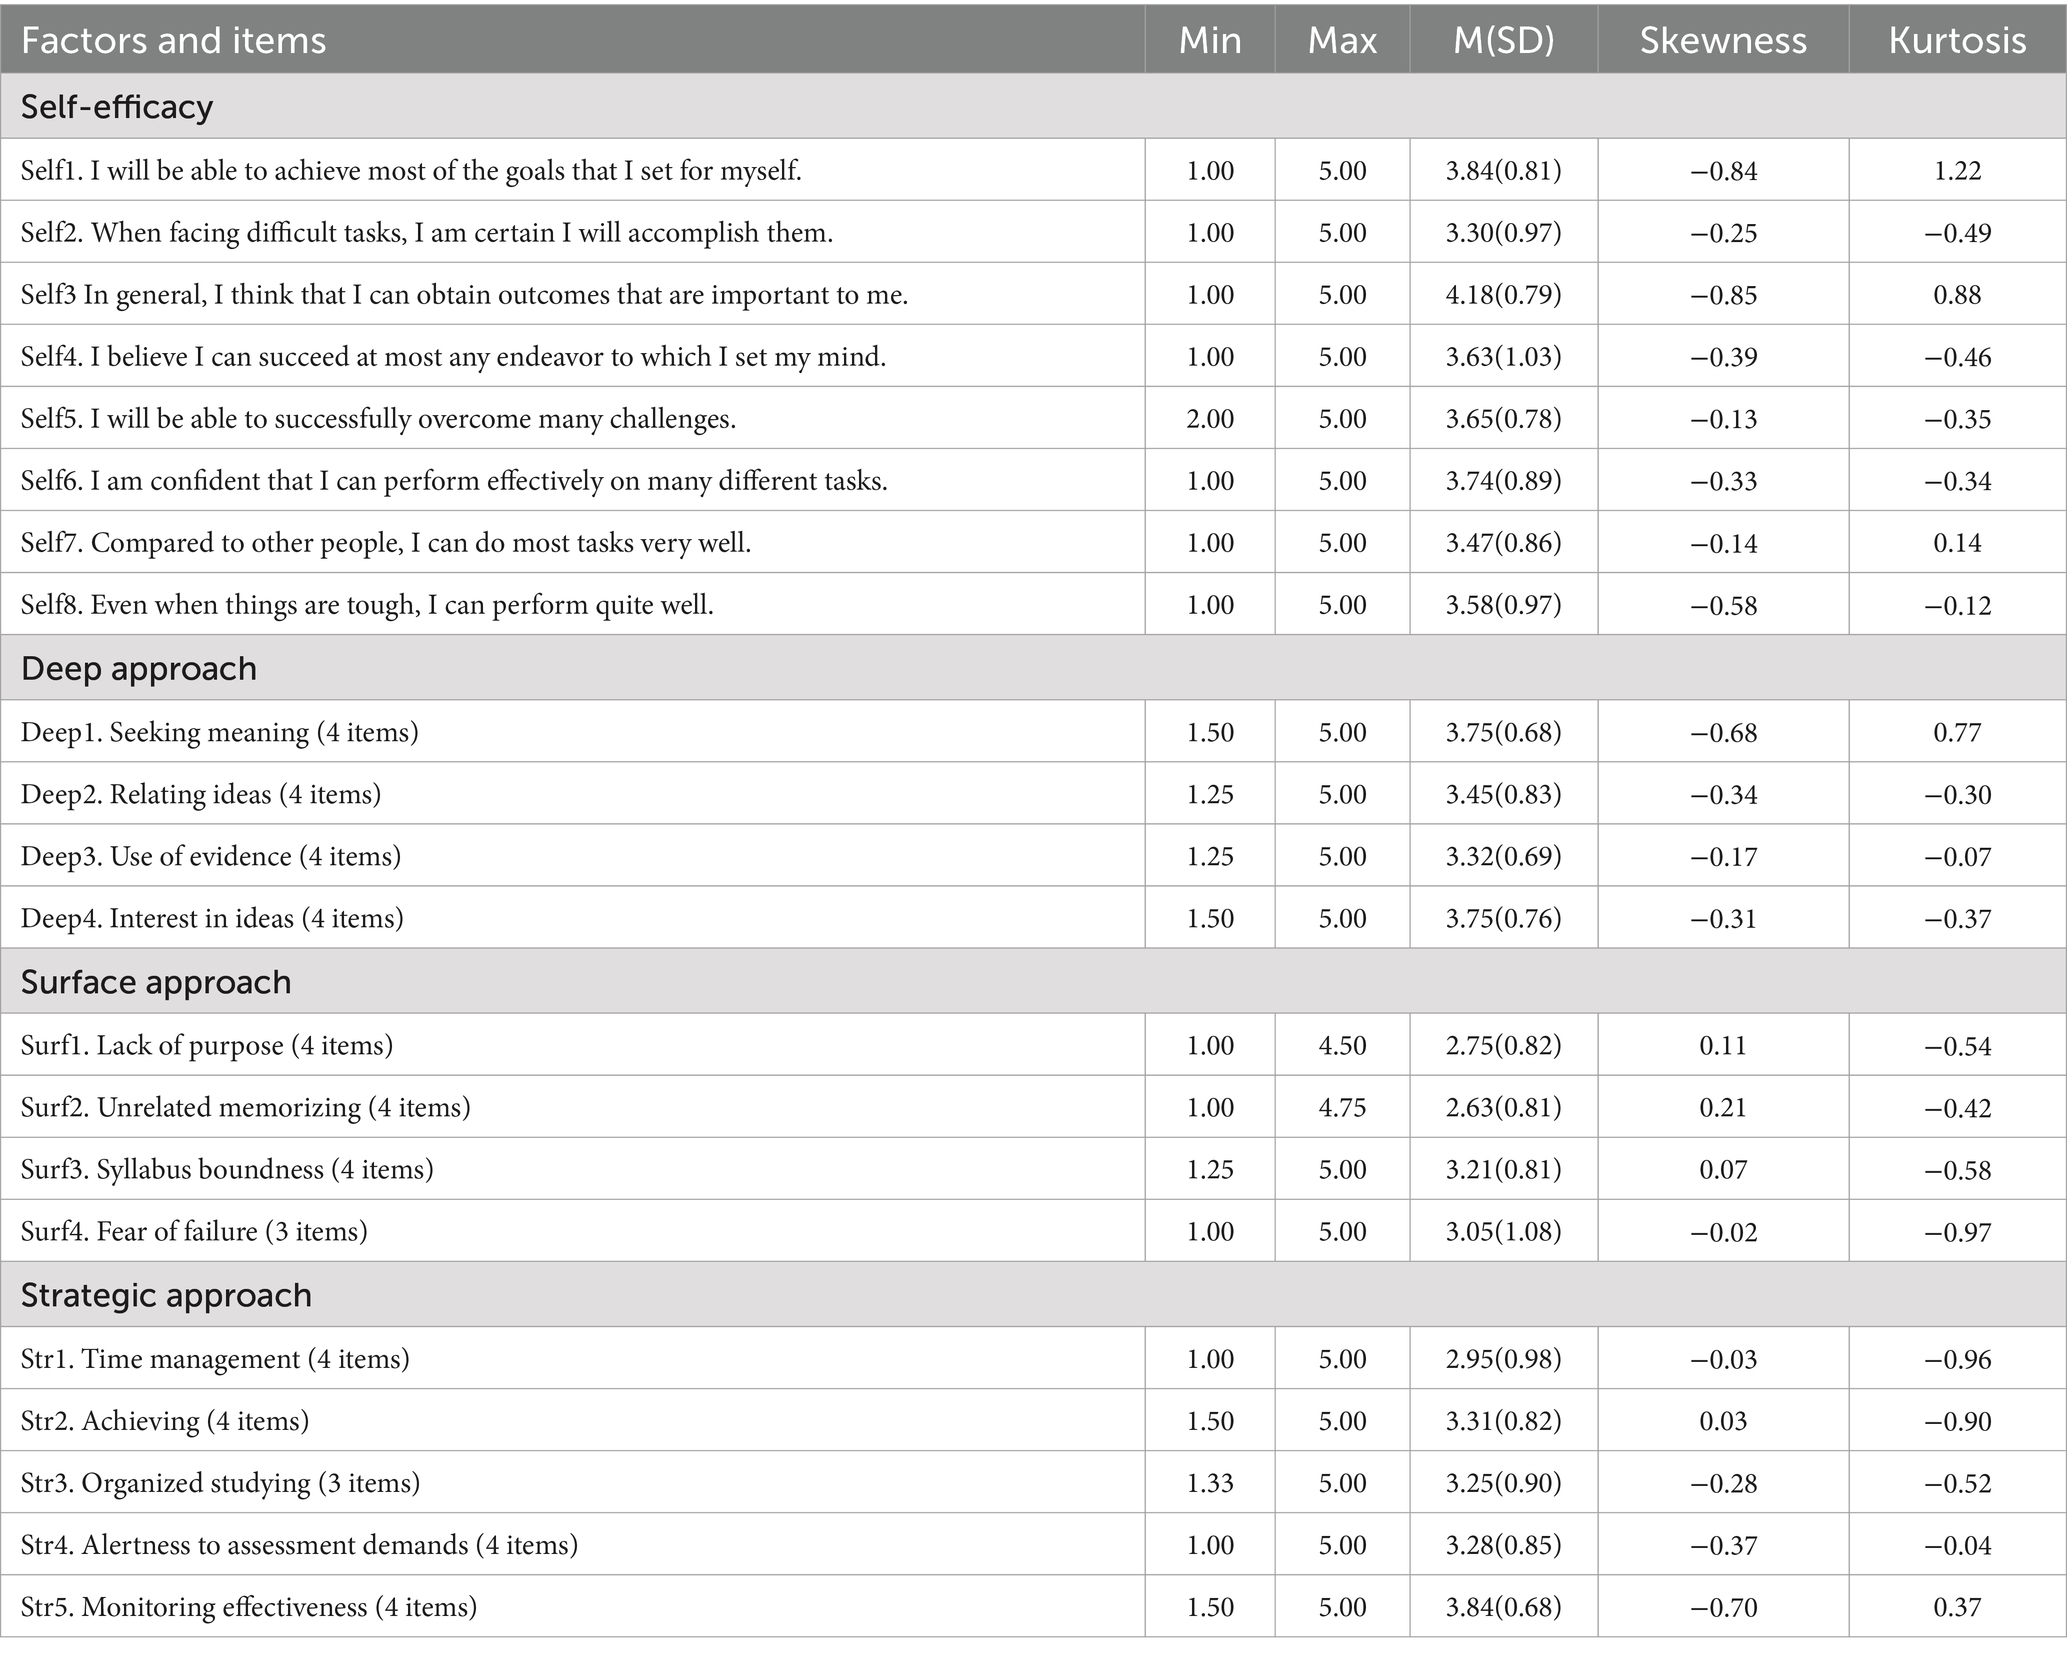The height and width of the screenshot is (1655, 2067).
Task: Select the 'Strategic approach' section heading
Action: [x=166, y=1295]
